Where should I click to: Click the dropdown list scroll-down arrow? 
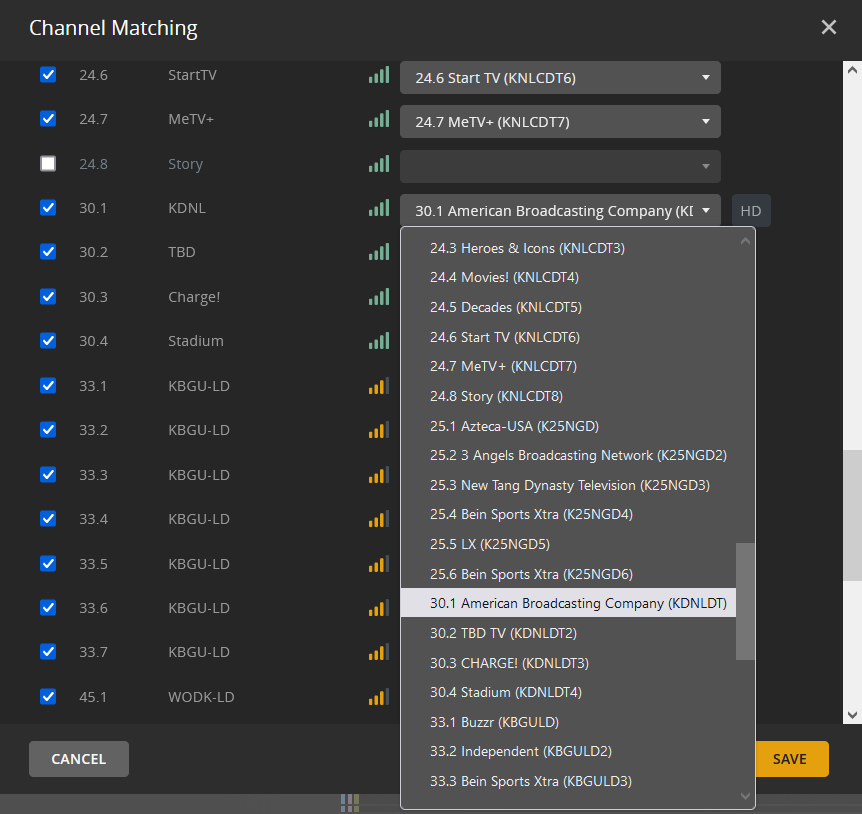[x=745, y=795]
